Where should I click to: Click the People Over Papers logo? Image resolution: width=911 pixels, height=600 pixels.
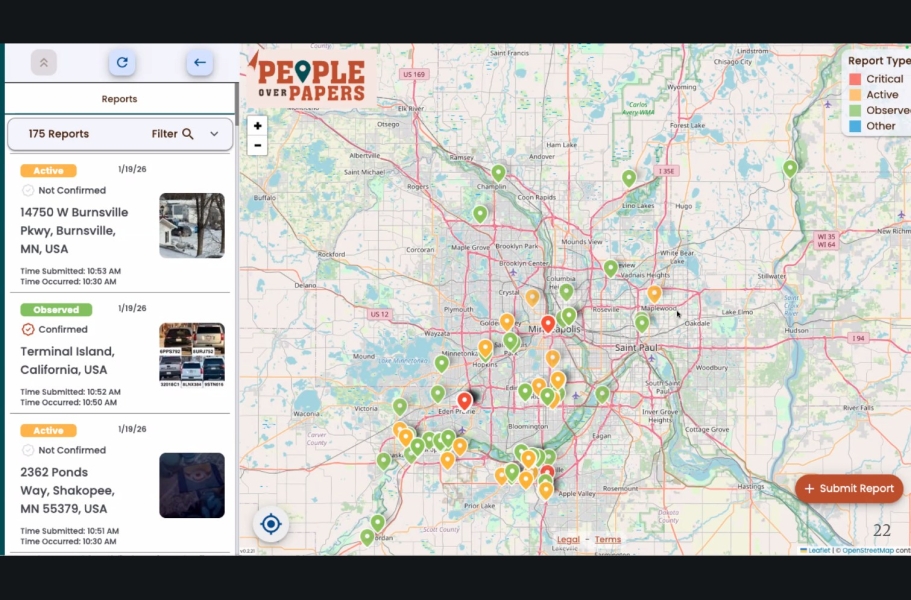(x=310, y=75)
